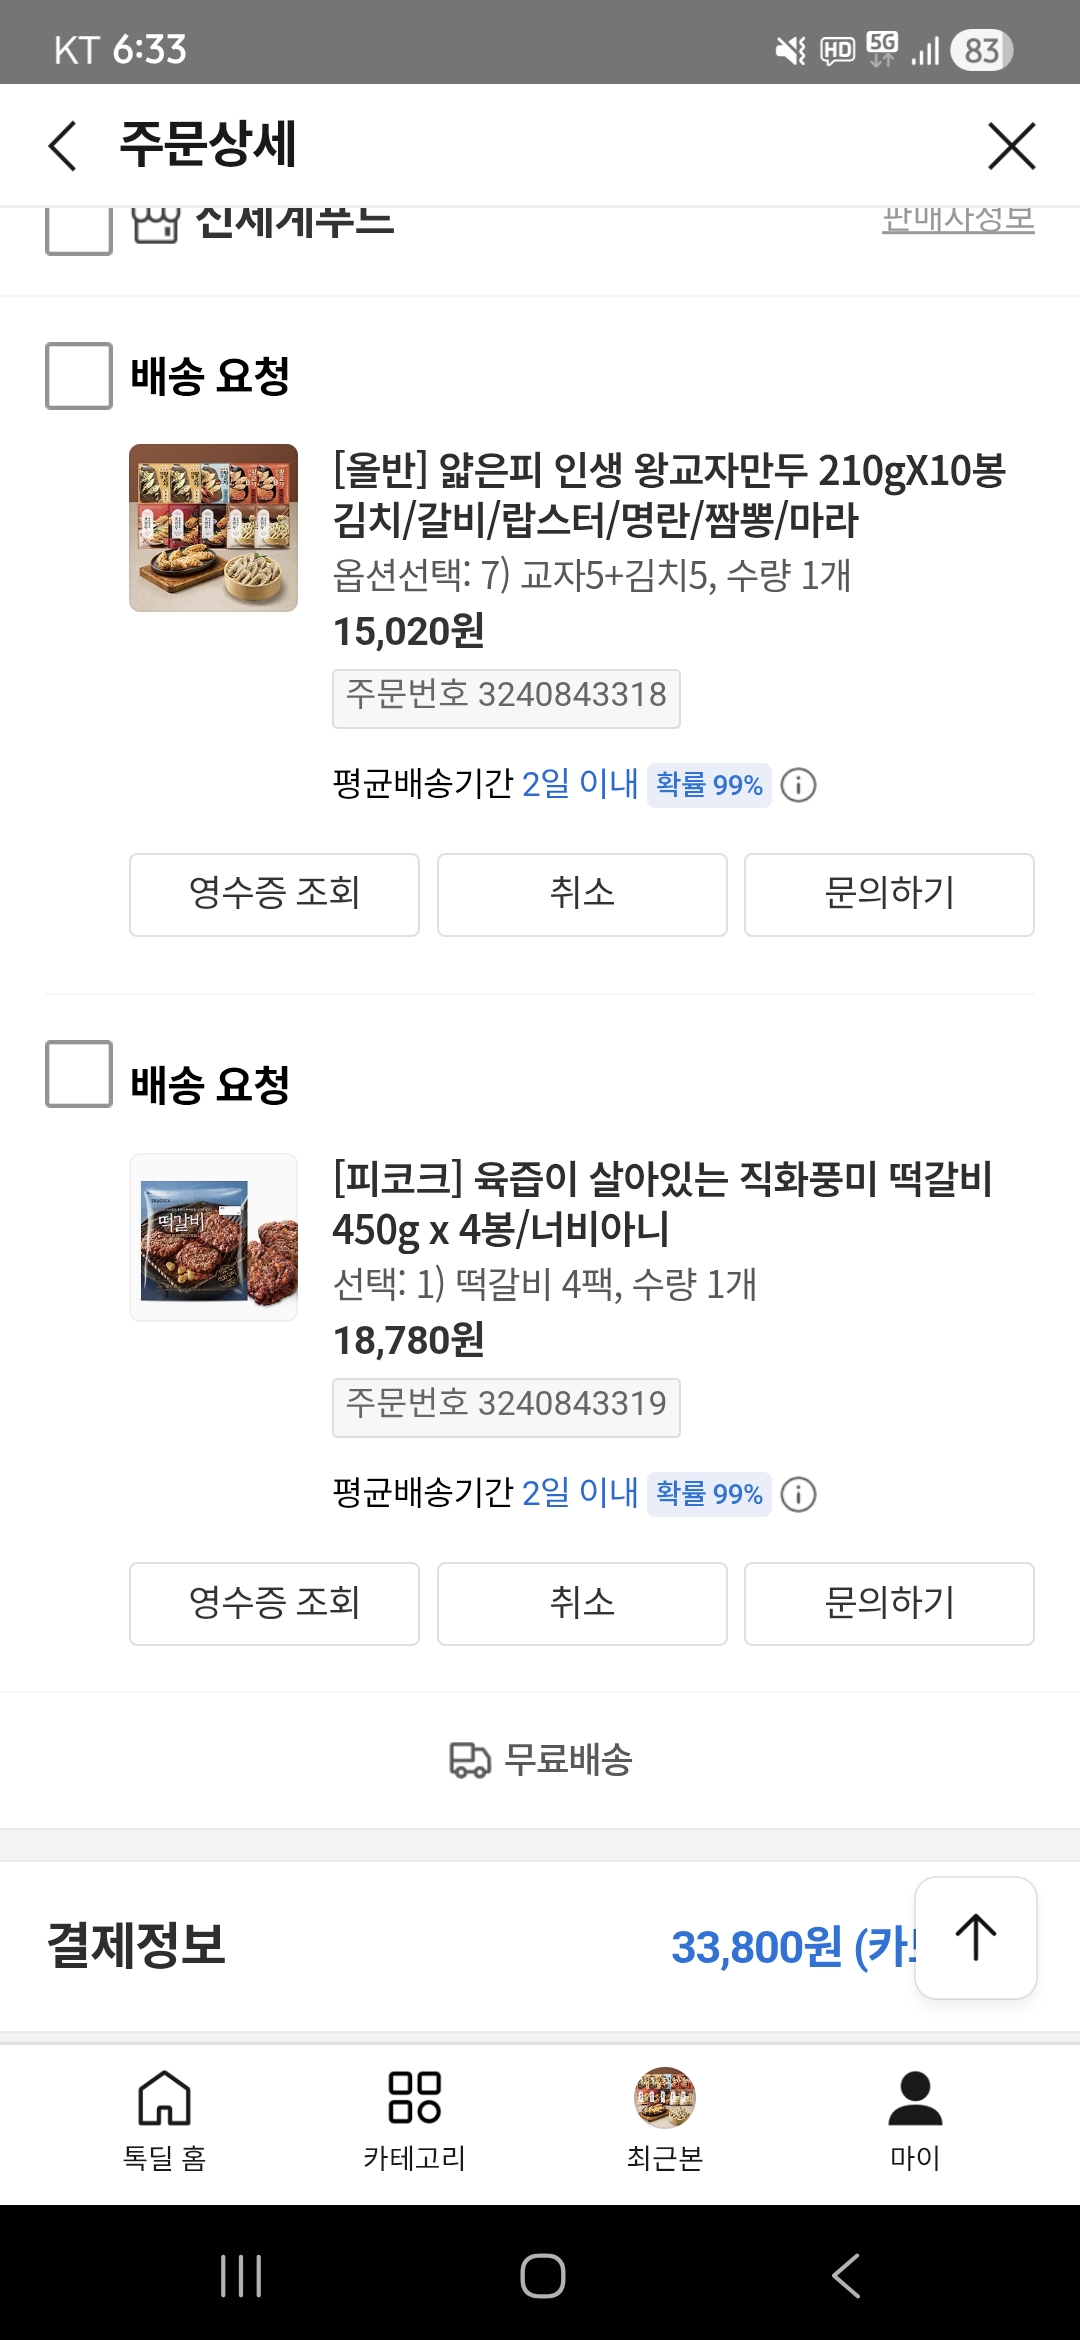Check the box for 떡갈비 order

(79, 1074)
